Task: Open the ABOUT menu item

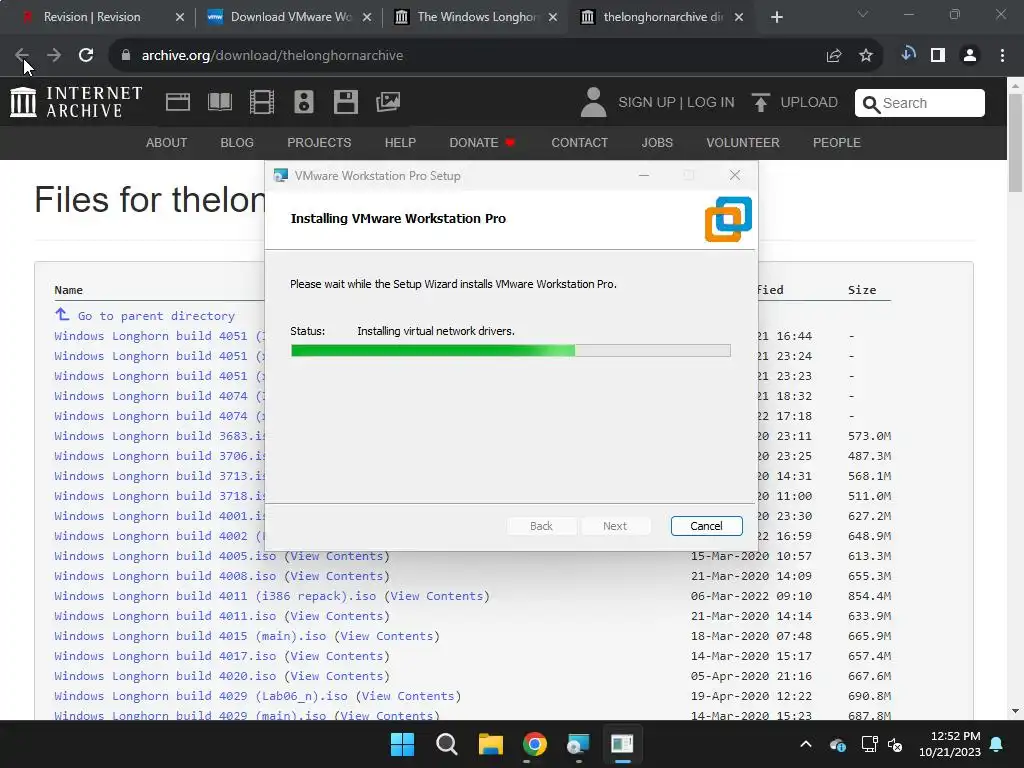Action: coord(167,142)
